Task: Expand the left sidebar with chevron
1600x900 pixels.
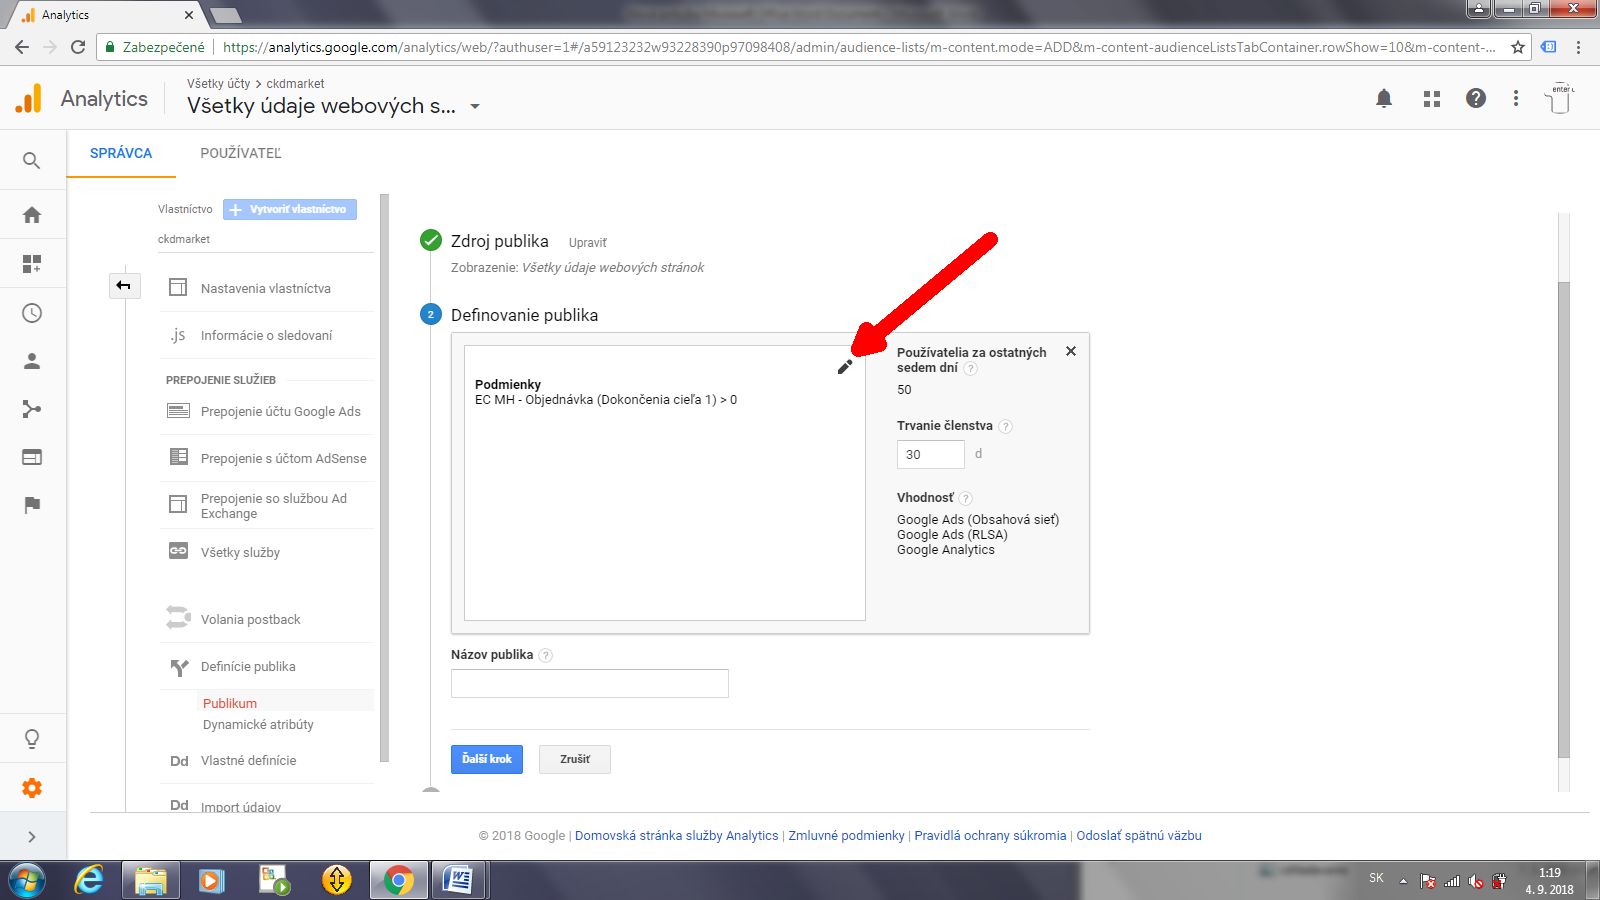Action: 32,837
